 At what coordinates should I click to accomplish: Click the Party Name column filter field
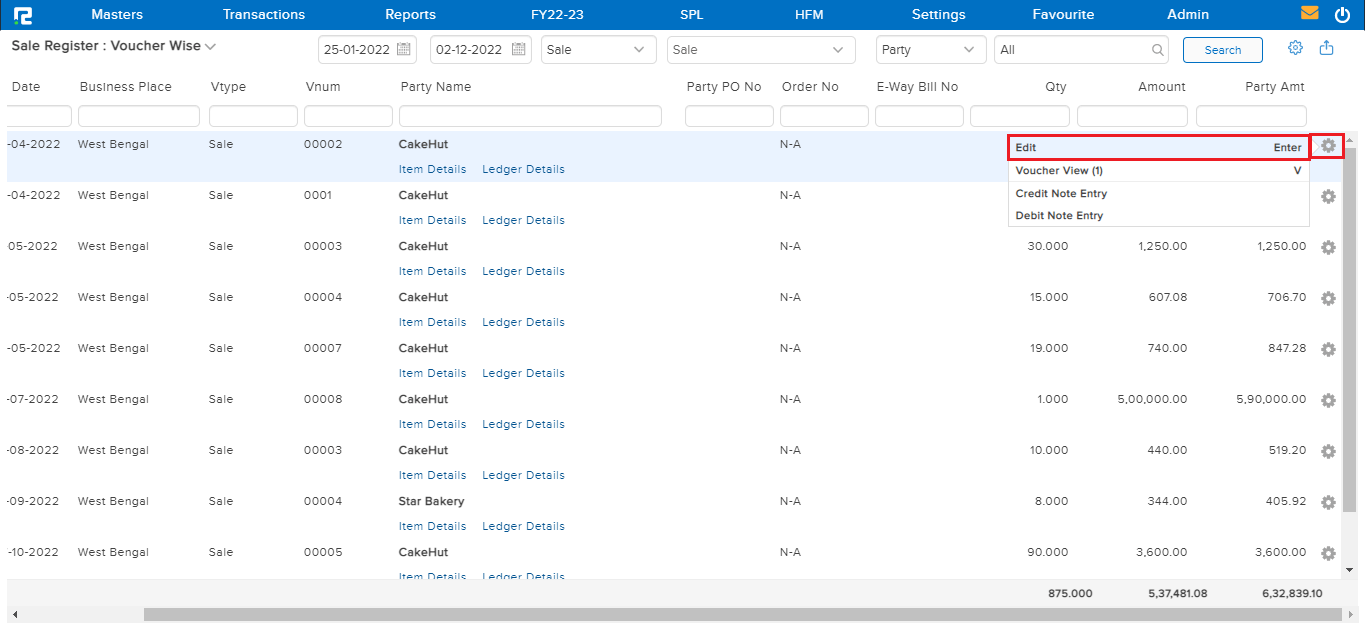530,116
